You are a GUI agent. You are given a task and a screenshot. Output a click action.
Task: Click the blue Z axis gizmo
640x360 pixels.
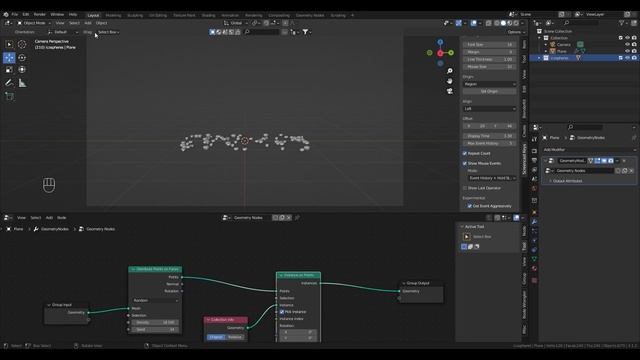[440, 42]
